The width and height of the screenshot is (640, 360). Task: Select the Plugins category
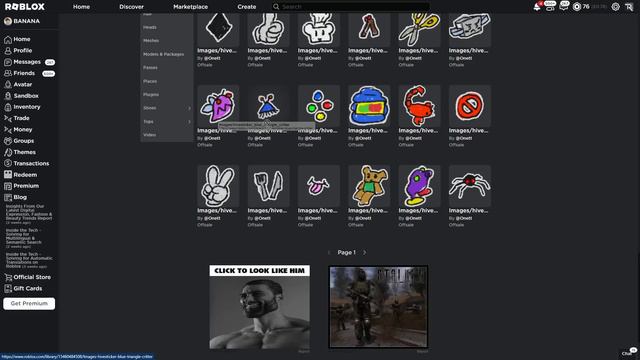151,95
